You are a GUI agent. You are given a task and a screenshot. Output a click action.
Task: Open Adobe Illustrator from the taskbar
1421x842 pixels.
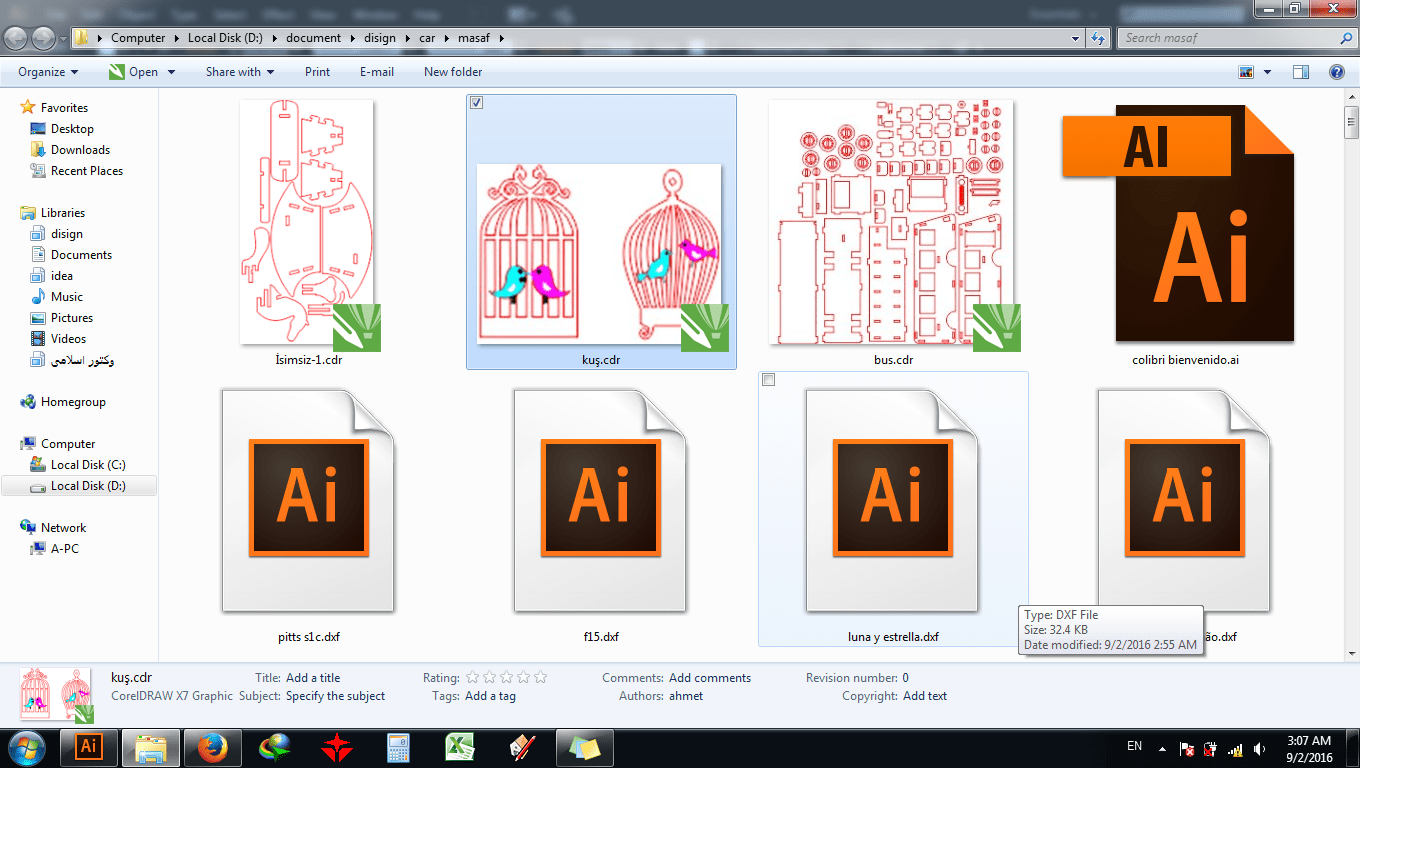89,747
